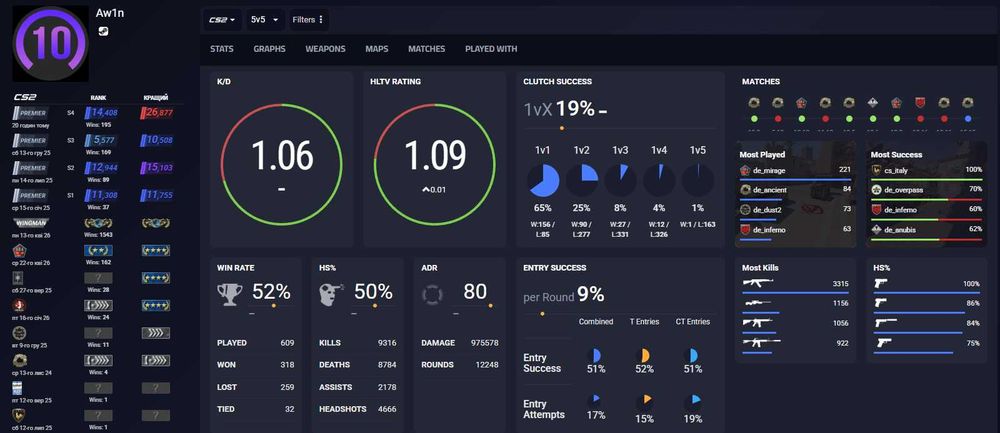Click the orange marker on clutch success slider

(561, 128)
